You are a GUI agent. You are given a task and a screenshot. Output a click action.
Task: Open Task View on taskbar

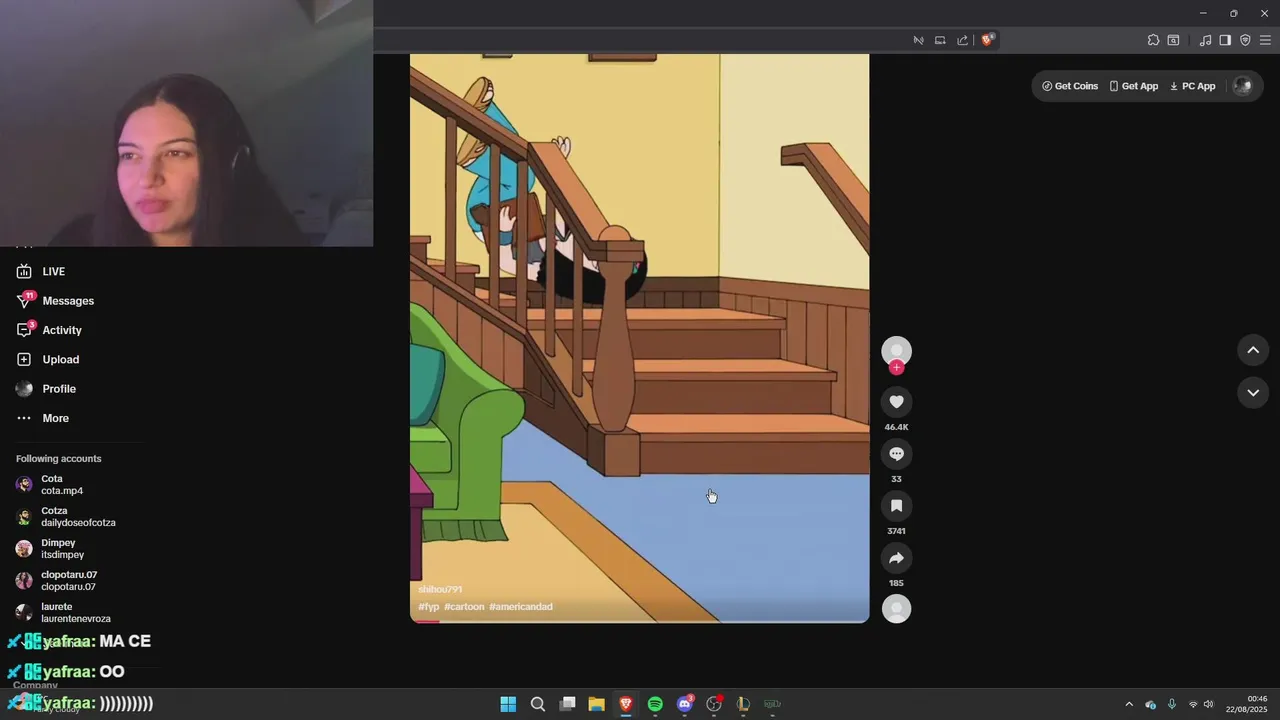click(x=567, y=704)
